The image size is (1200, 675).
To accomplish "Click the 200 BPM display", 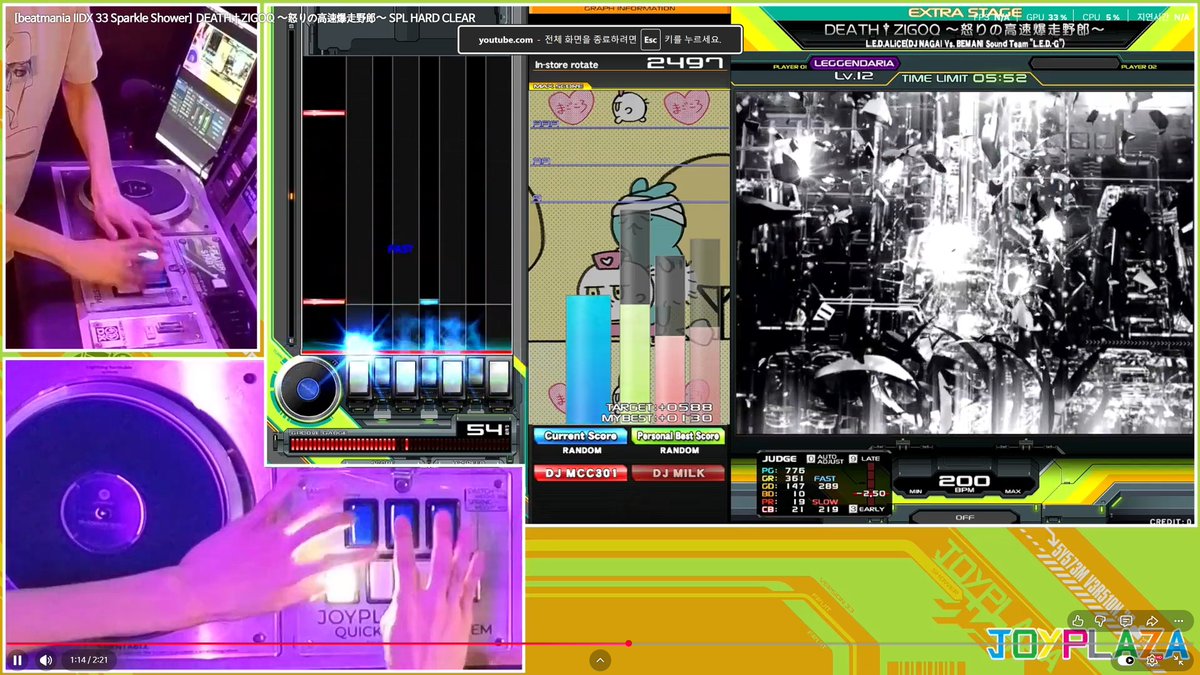I will pos(964,484).
